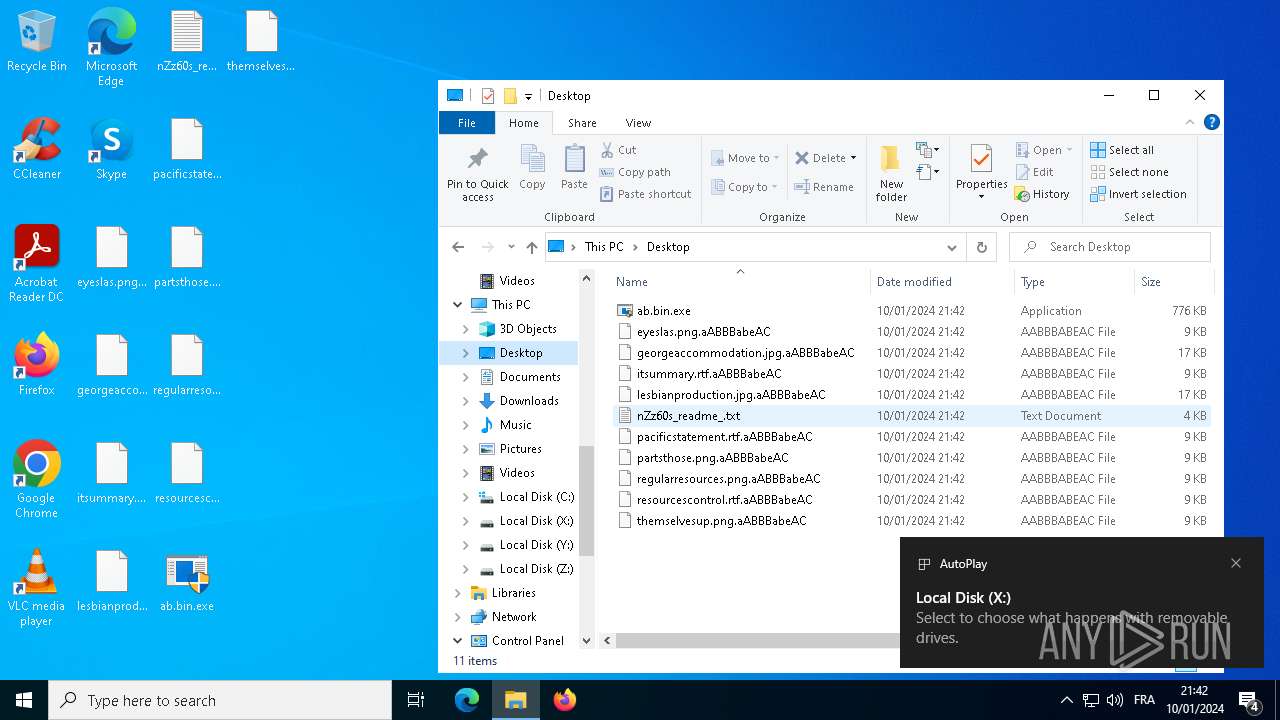Click the Refresh button beside address bar
This screenshot has width=1280, height=720.
pos(982,247)
